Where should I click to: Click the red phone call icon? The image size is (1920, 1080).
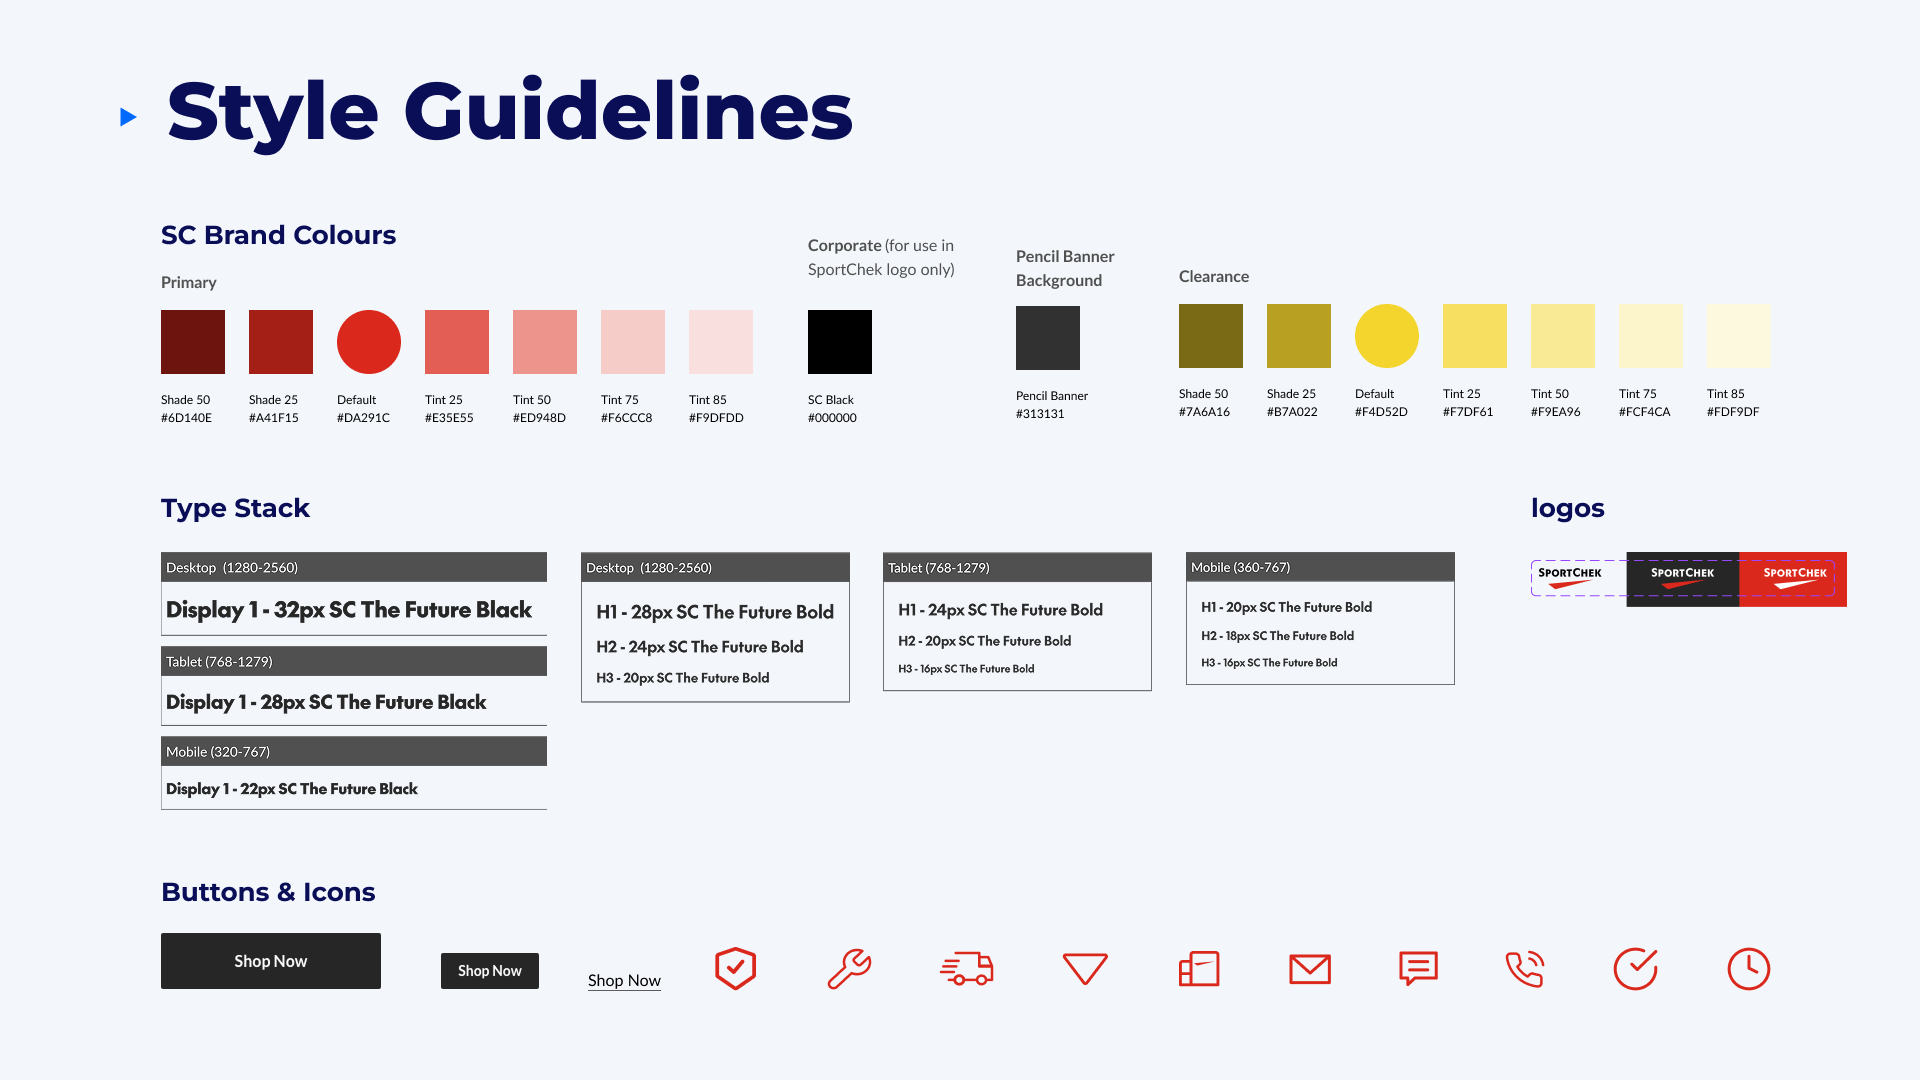[1525, 969]
